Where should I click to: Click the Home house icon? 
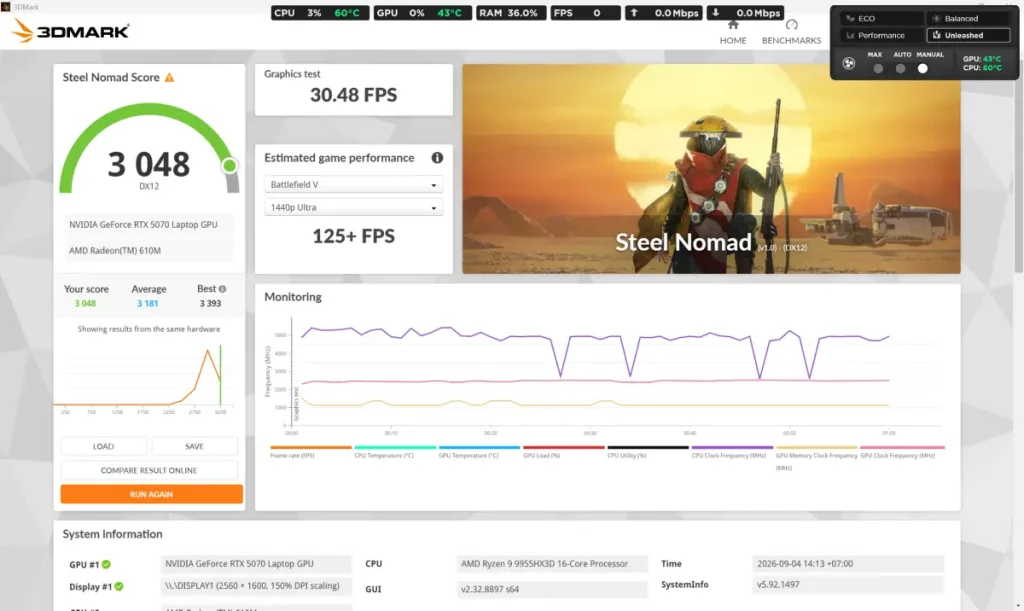[733, 25]
